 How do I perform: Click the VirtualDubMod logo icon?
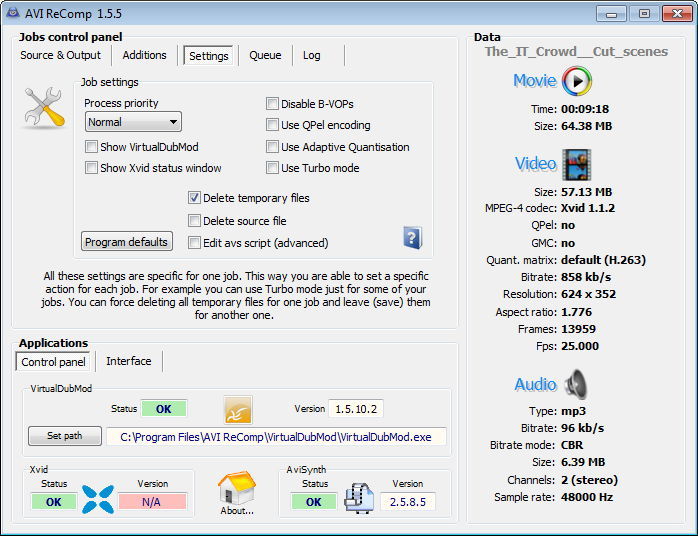(x=238, y=409)
